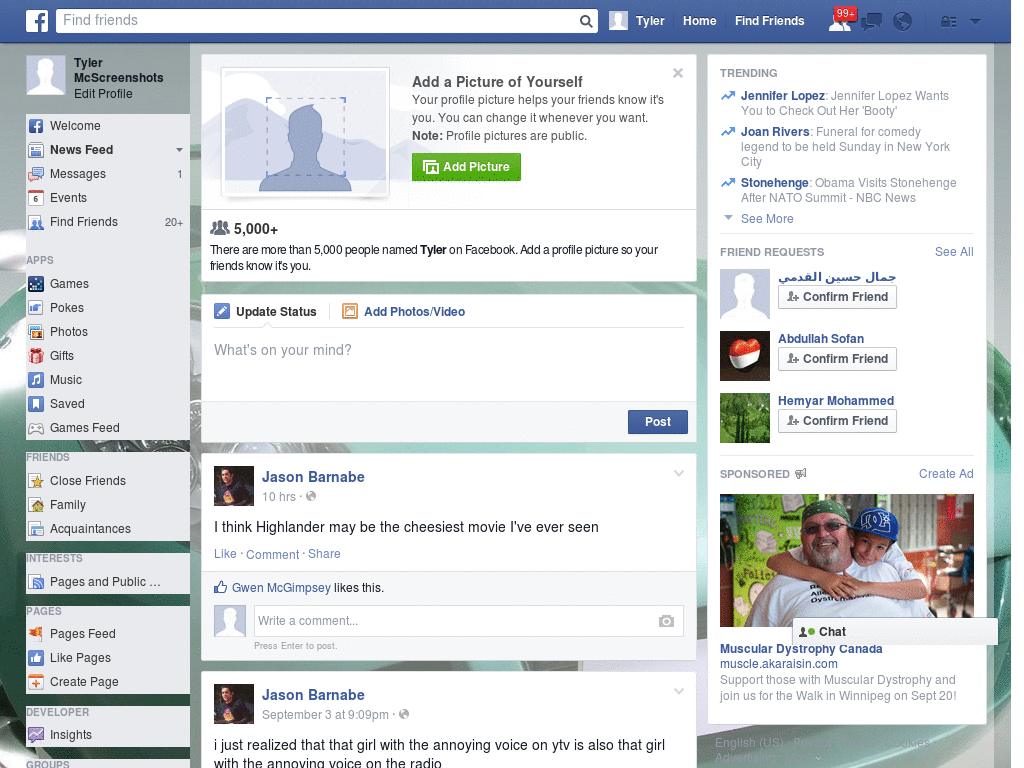Click Home in top navigation
This screenshot has height=768, width=1024.
point(699,21)
